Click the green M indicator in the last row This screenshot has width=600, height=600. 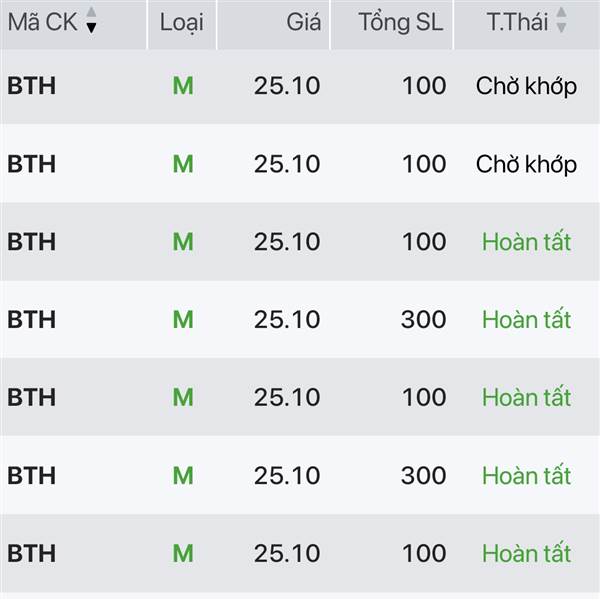182,553
